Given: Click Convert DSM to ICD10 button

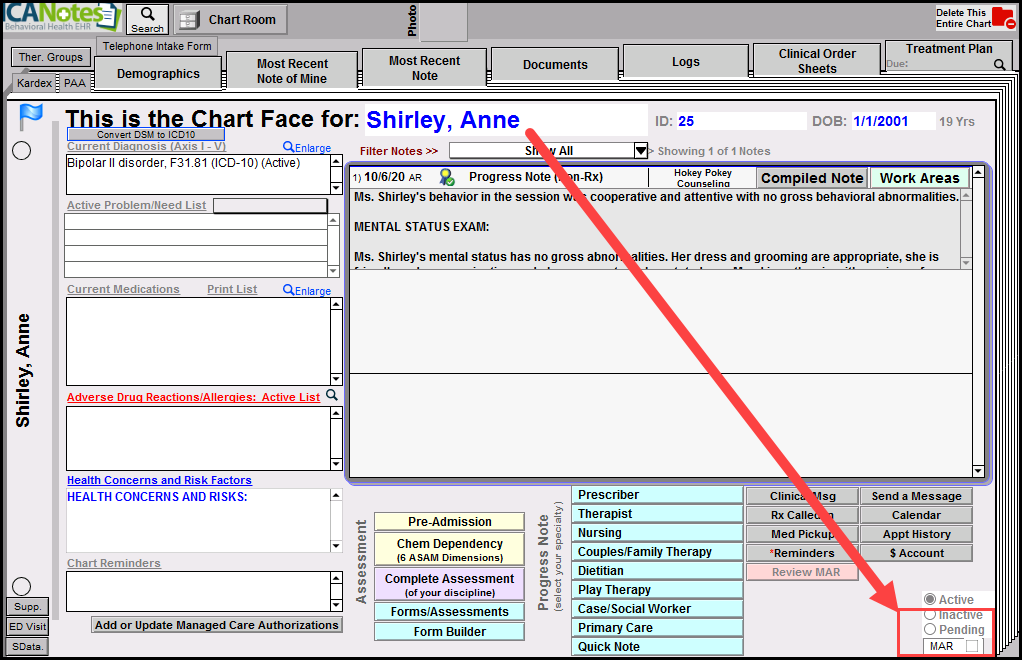Looking at the screenshot, I should coord(146,134).
